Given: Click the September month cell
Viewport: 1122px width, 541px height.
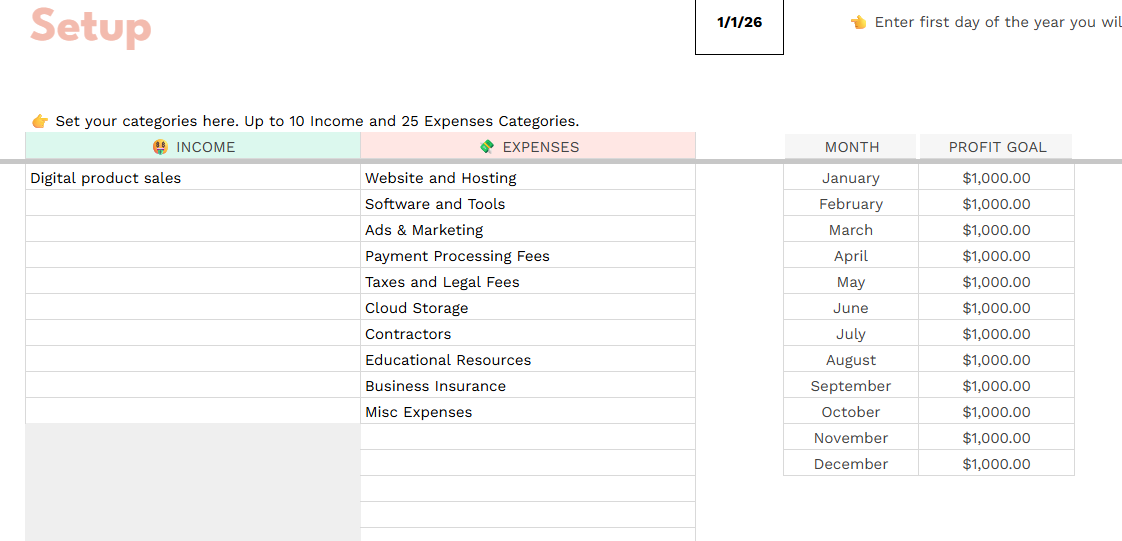Looking at the screenshot, I should tap(851, 385).
